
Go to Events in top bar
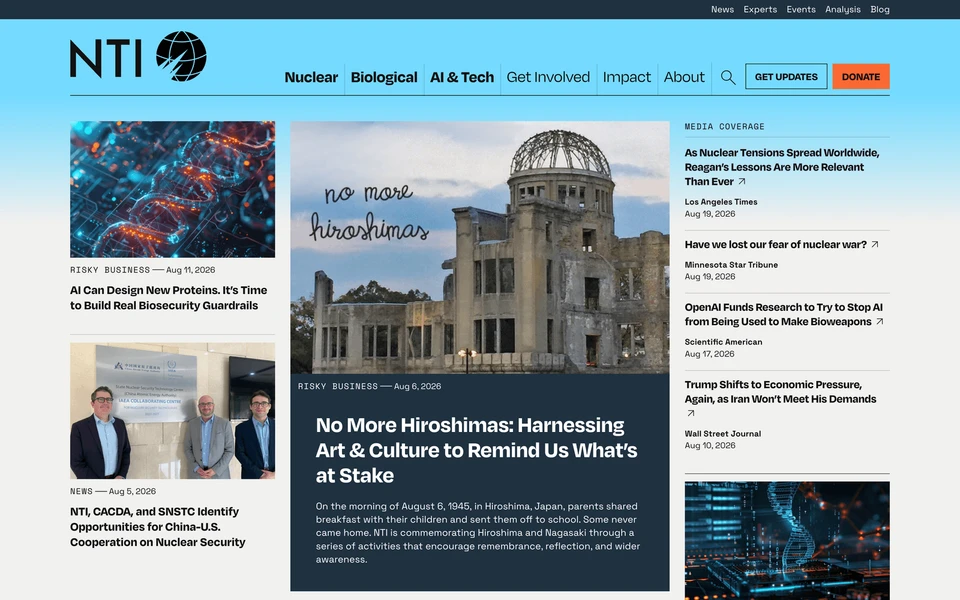point(801,9)
